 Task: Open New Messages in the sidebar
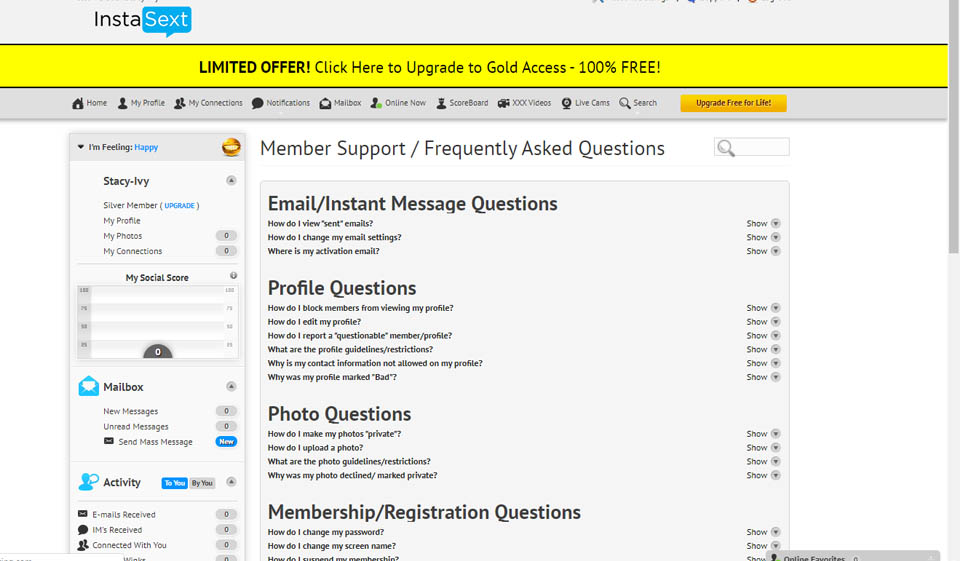[x=130, y=411]
